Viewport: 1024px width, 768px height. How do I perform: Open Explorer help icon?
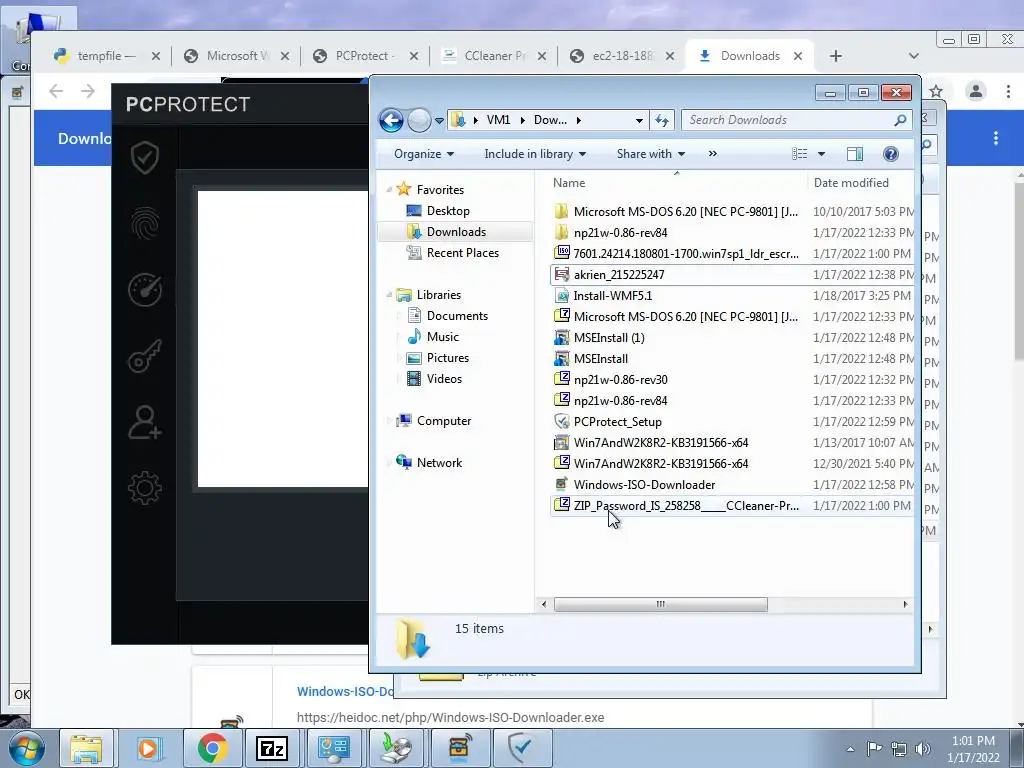(x=890, y=154)
